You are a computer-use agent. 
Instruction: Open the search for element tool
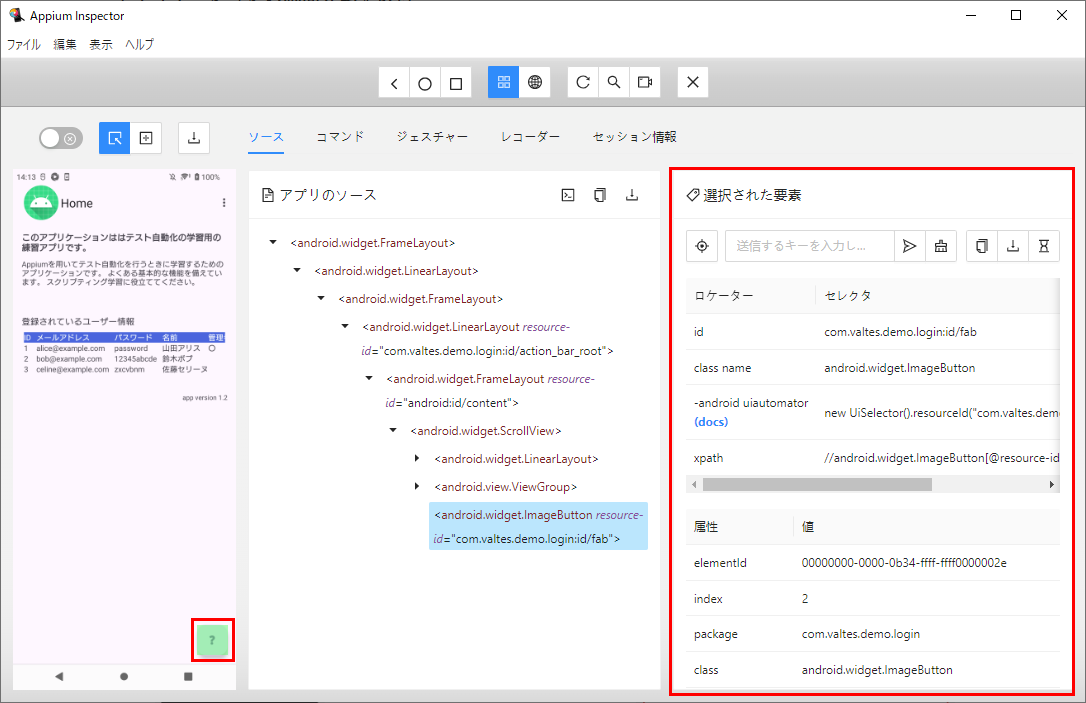coord(614,83)
